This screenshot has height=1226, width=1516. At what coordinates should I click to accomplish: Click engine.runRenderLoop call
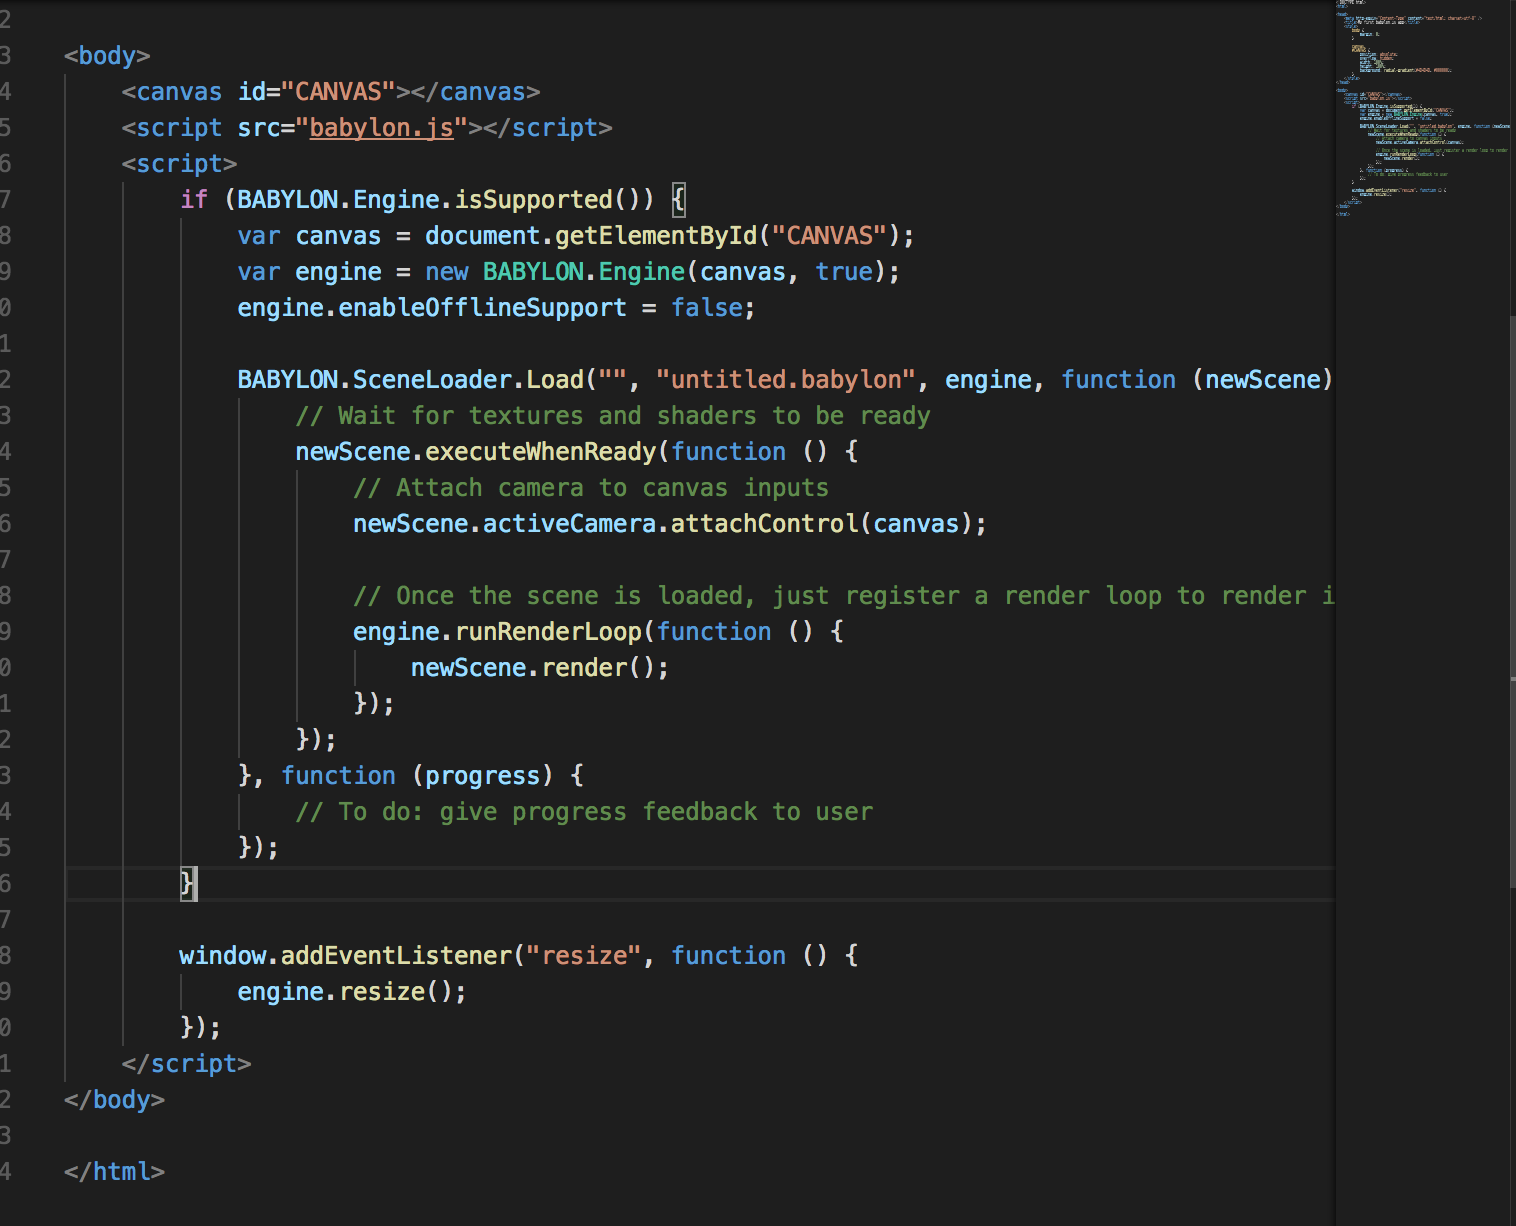point(497,632)
